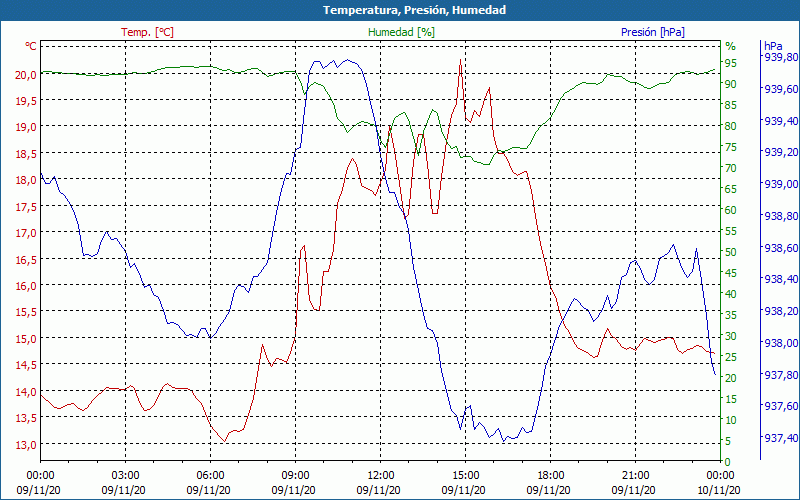This screenshot has width=800, height=500.
Task: Click the '939,20' pressure axis value
Action: 782,152
